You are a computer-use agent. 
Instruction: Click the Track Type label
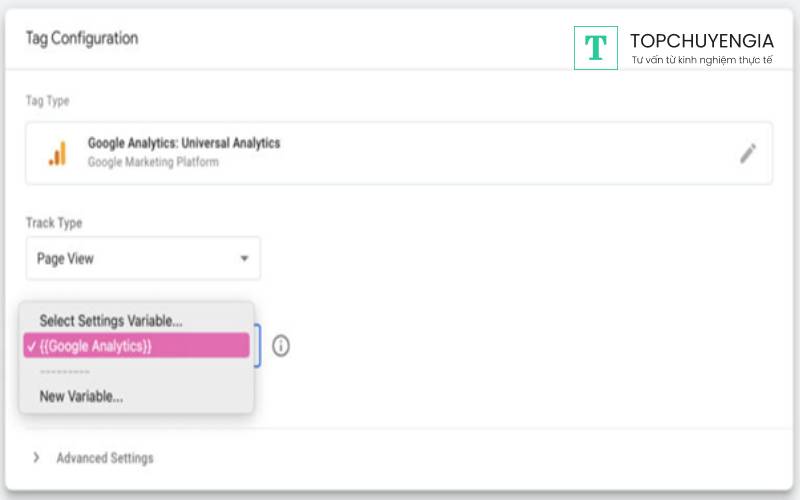[53, 223]
